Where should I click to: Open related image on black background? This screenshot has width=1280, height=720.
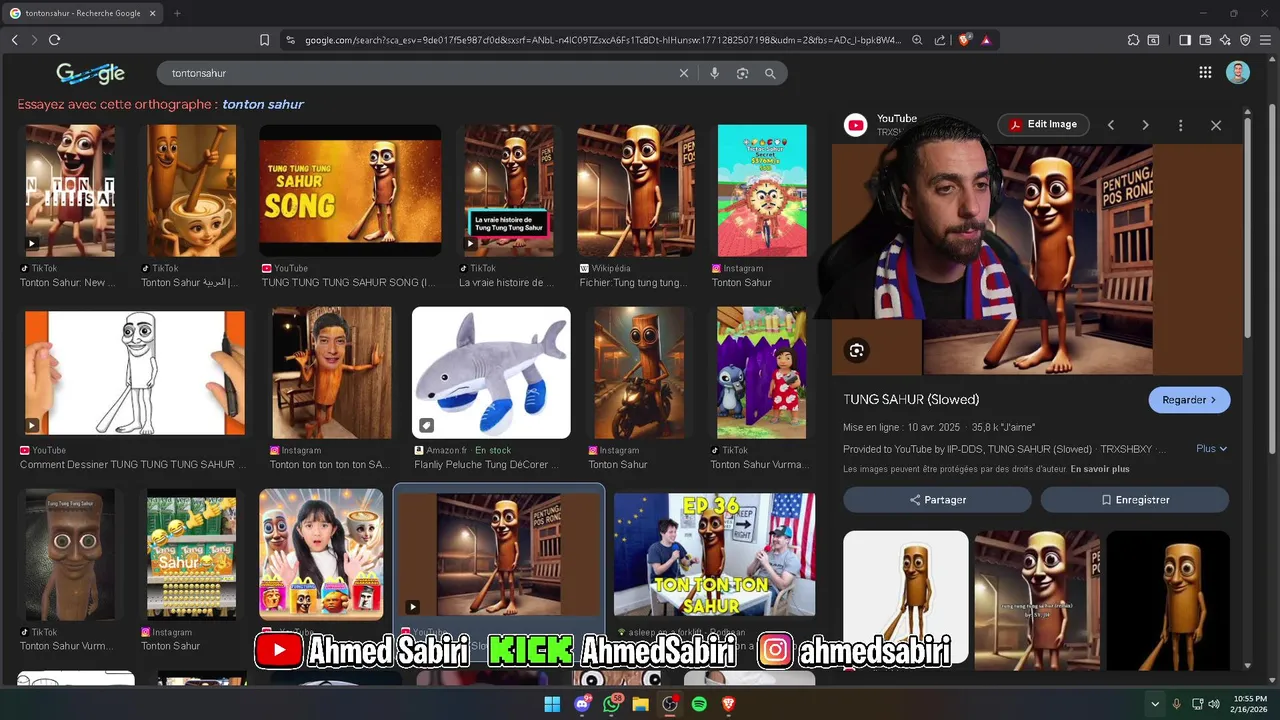pos(1168,598)
